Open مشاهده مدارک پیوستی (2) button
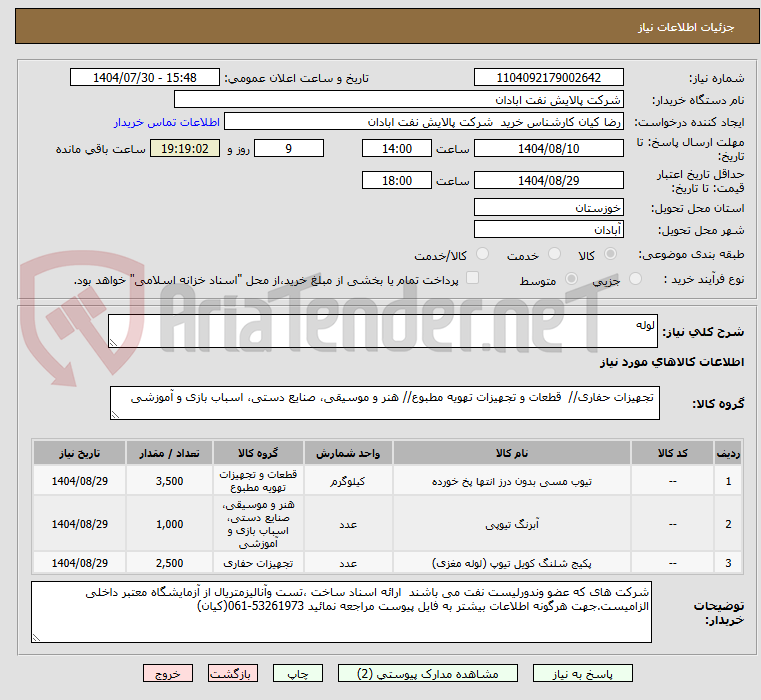This screenshot has width=761, height=700. tap(428, 674)
